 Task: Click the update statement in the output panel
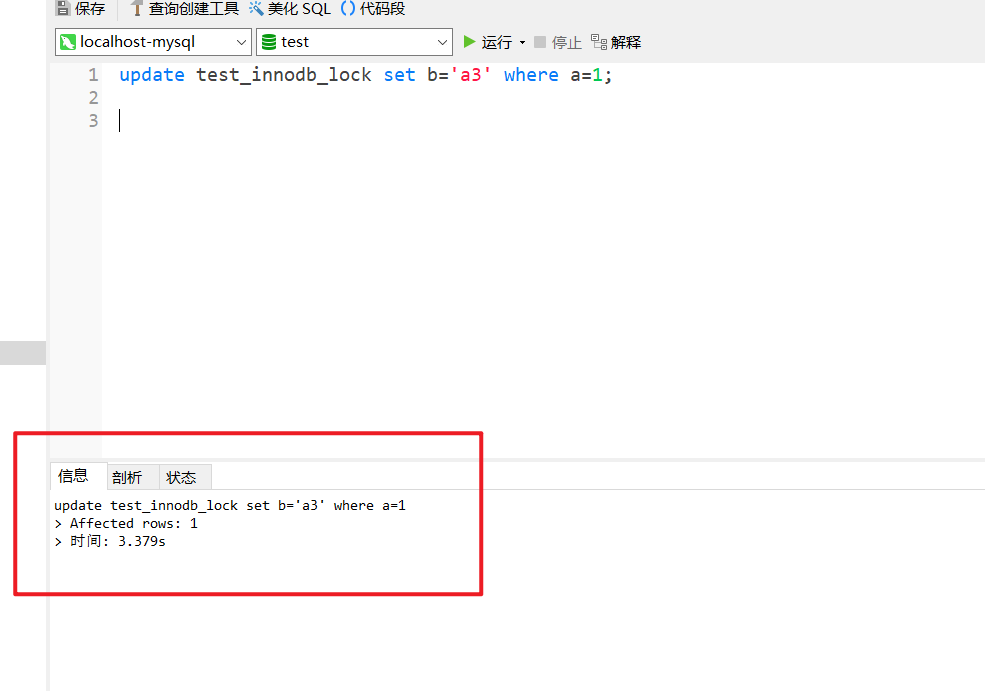(230, 505)
